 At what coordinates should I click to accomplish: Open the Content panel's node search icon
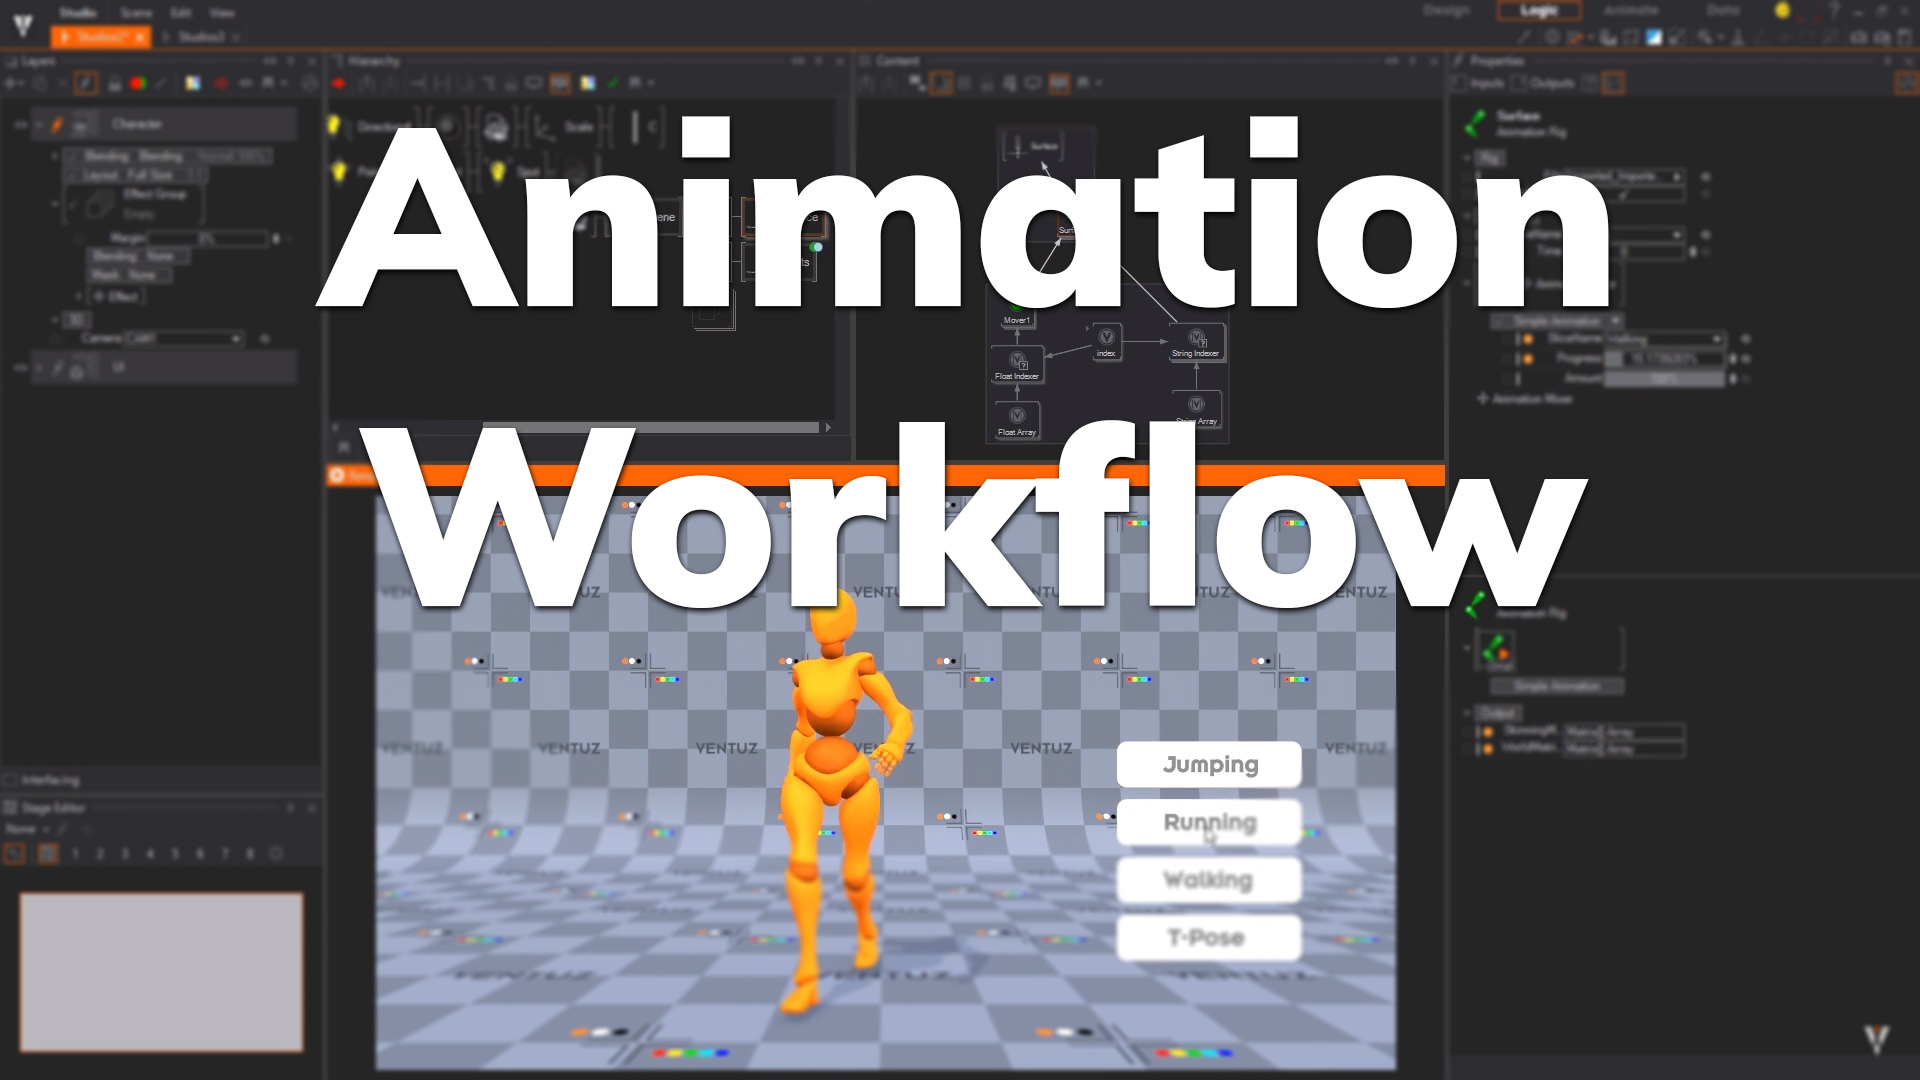(x=916, y=83)
